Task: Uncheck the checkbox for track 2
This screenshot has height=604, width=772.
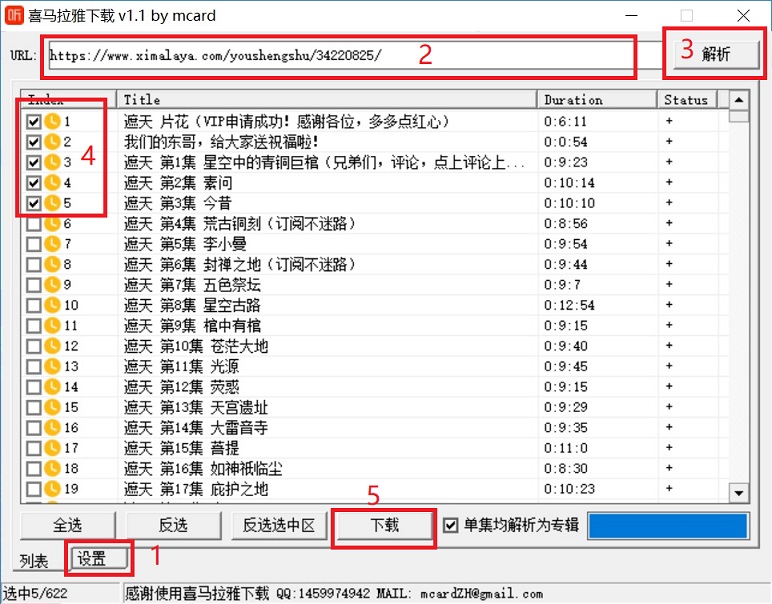Action: (33, 142)
